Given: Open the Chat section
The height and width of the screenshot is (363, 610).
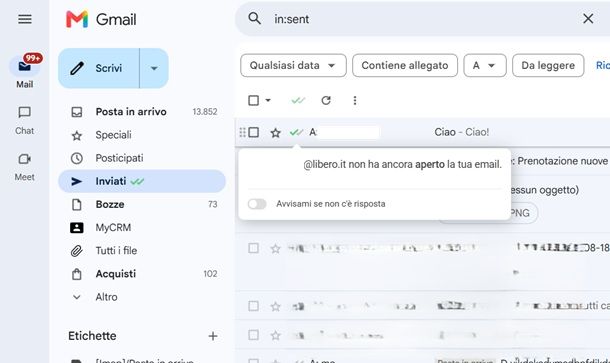Looking at the screenshot, I should 25,121.
